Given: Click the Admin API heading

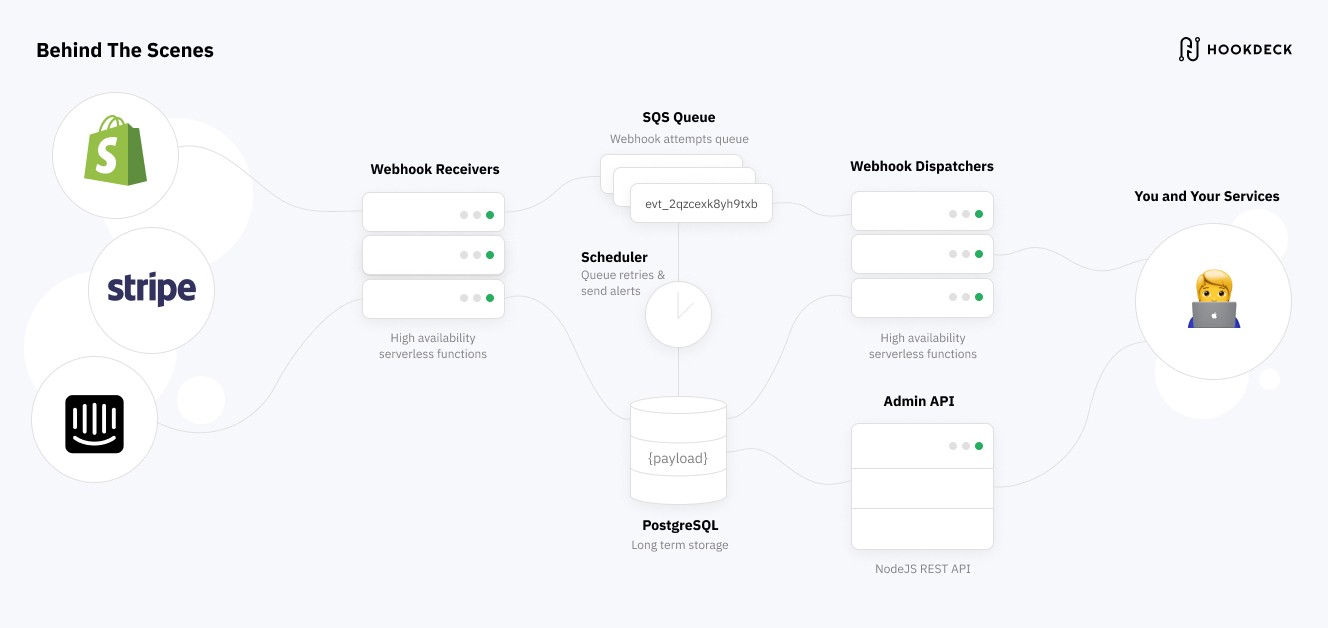Looking at the screenshot, I should click(919, 401).
